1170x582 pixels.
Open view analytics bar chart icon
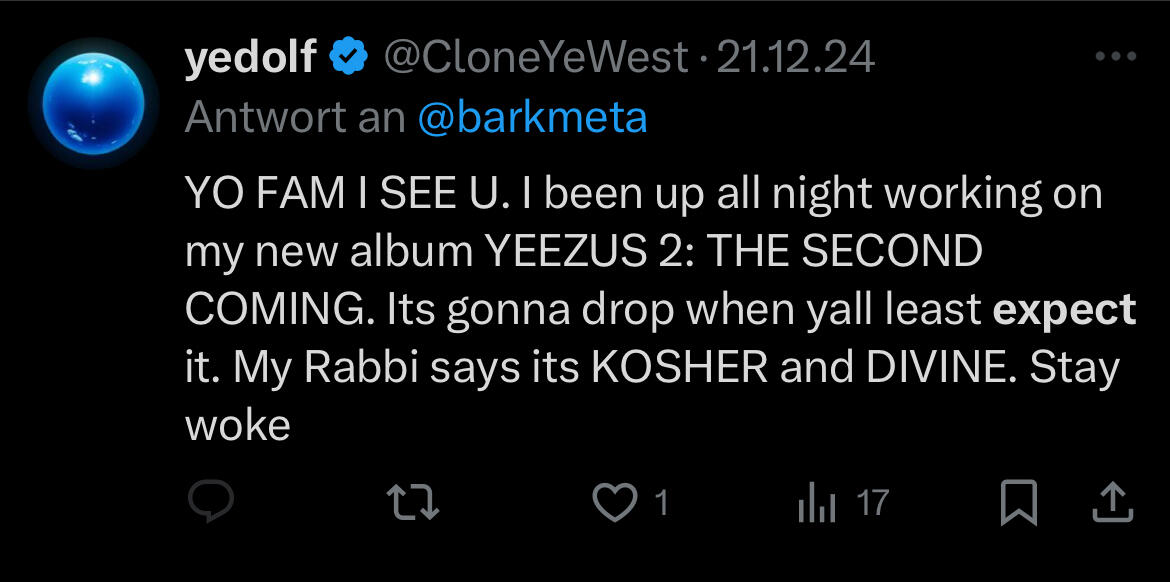click(x=816, y=503)
